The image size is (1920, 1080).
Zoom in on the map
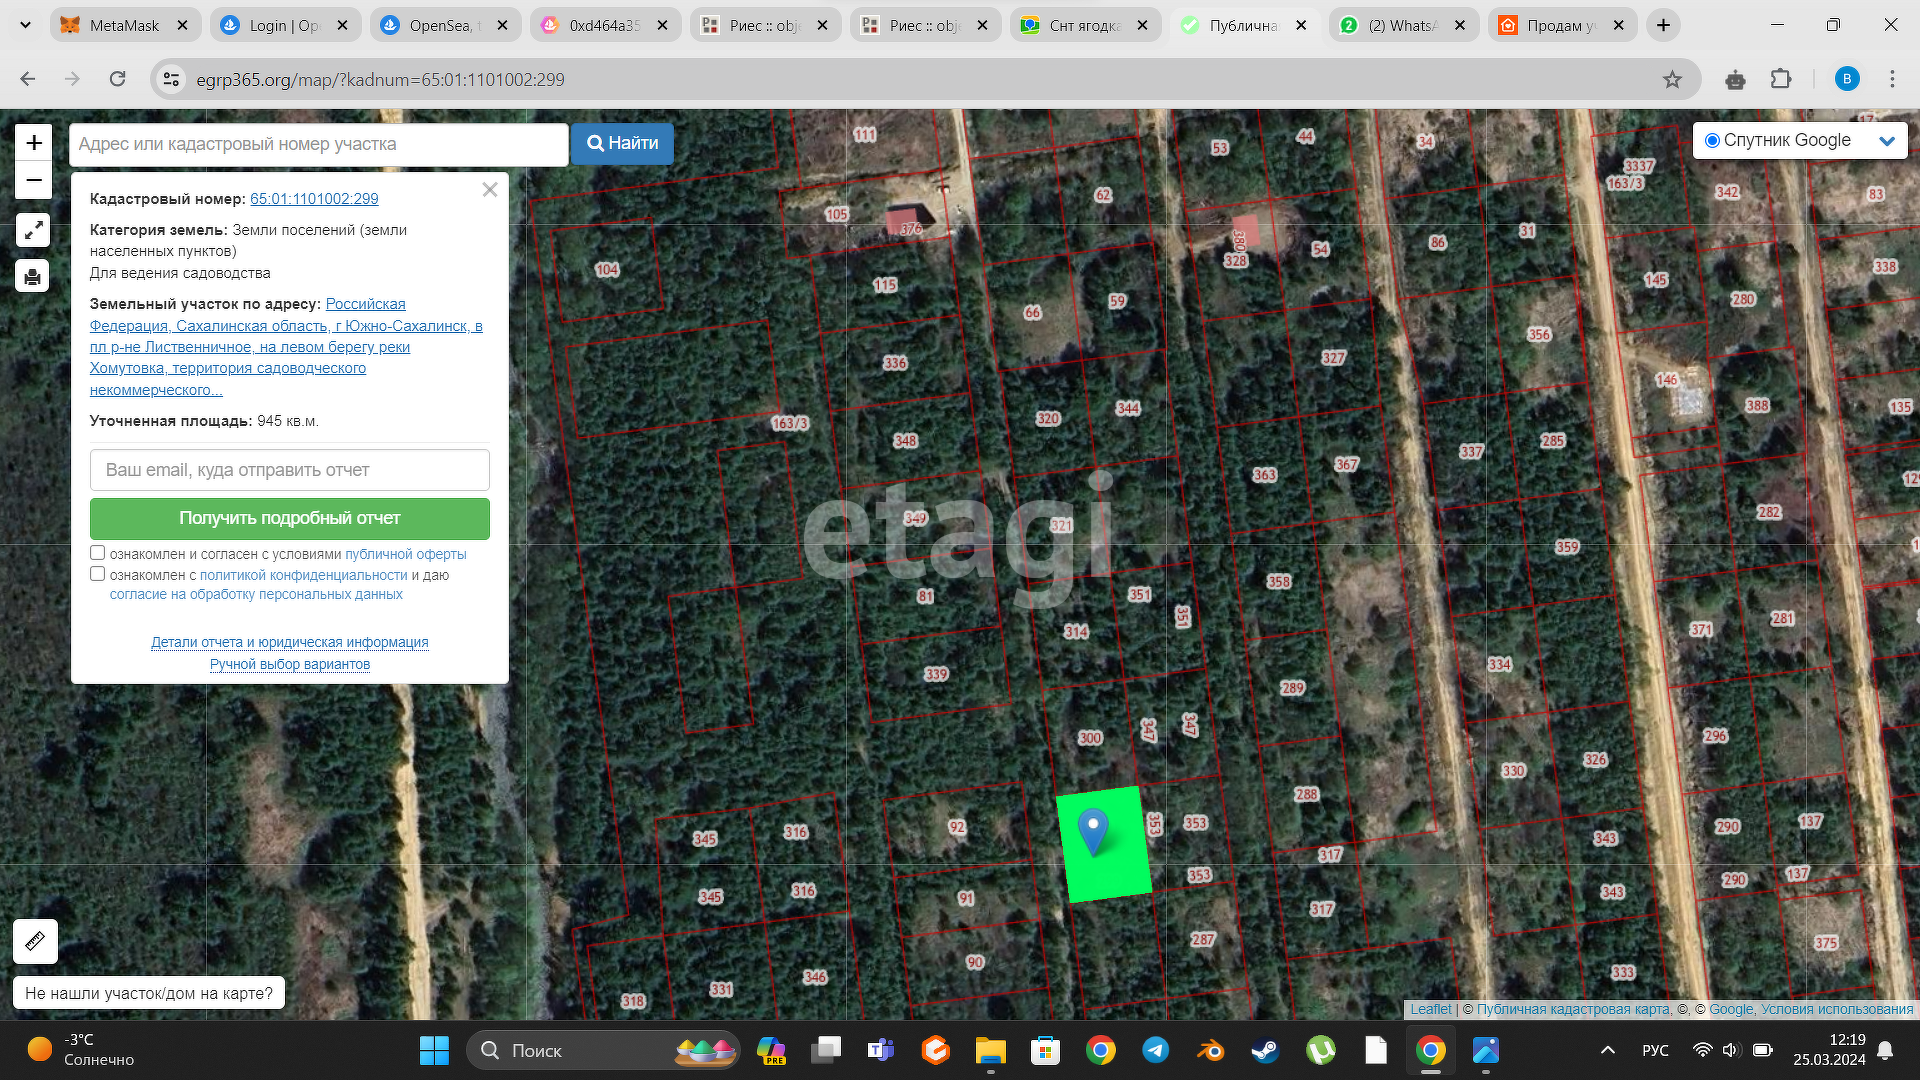pyautogui.click(x=33, y=143)
